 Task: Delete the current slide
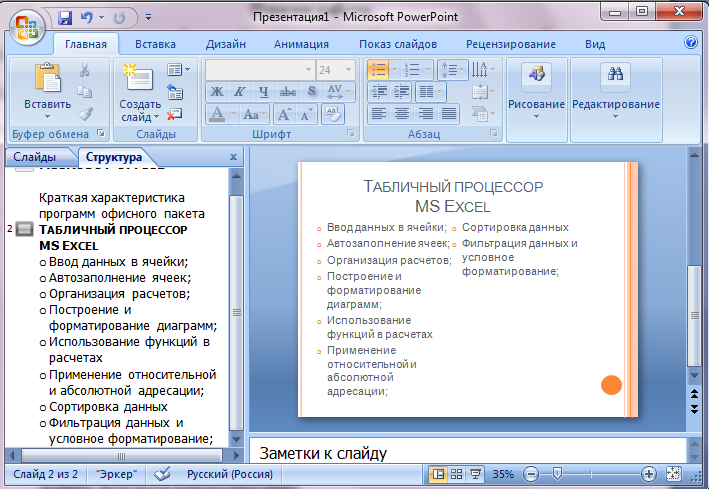pyautogui.click(x=175, y=114)
